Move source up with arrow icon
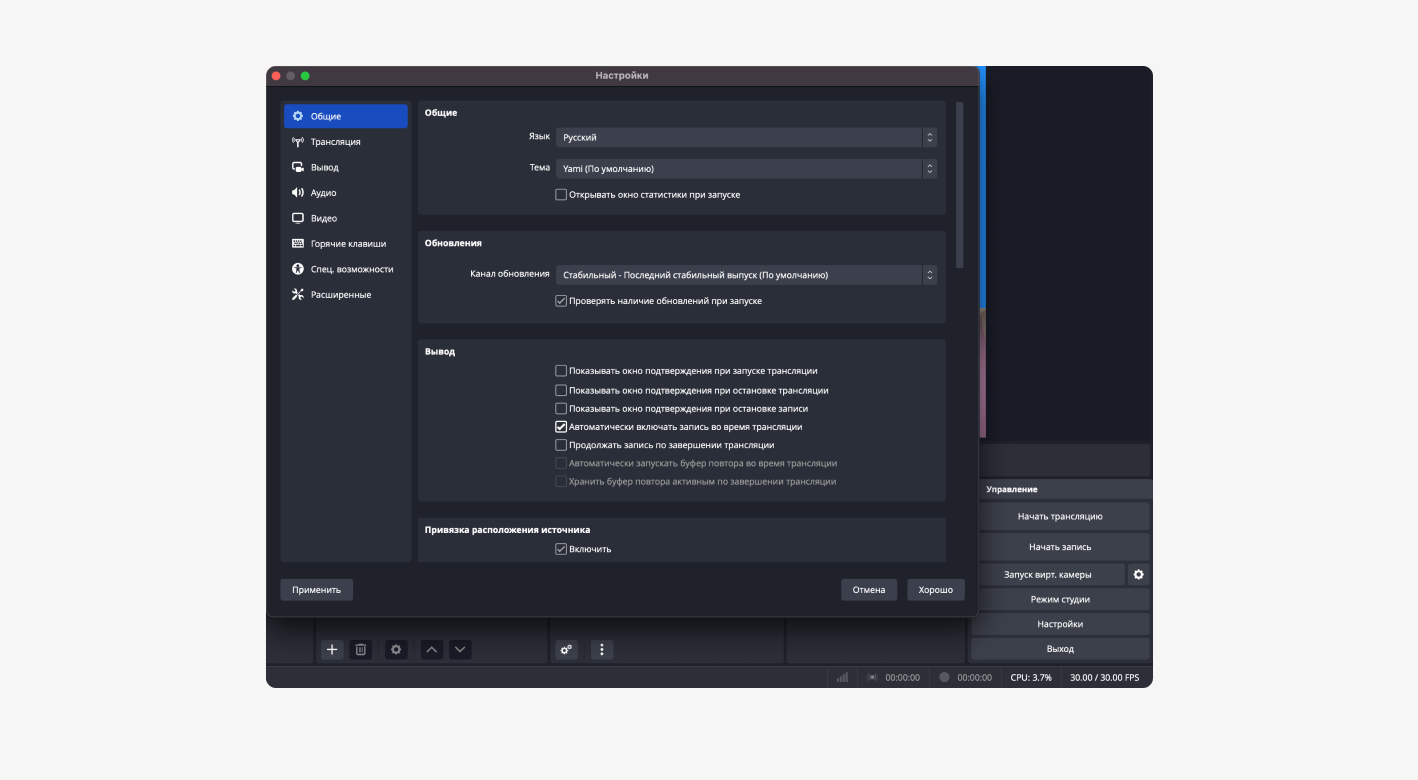Viewport: 1418px width, 780px height. click(x=432, y=650)
